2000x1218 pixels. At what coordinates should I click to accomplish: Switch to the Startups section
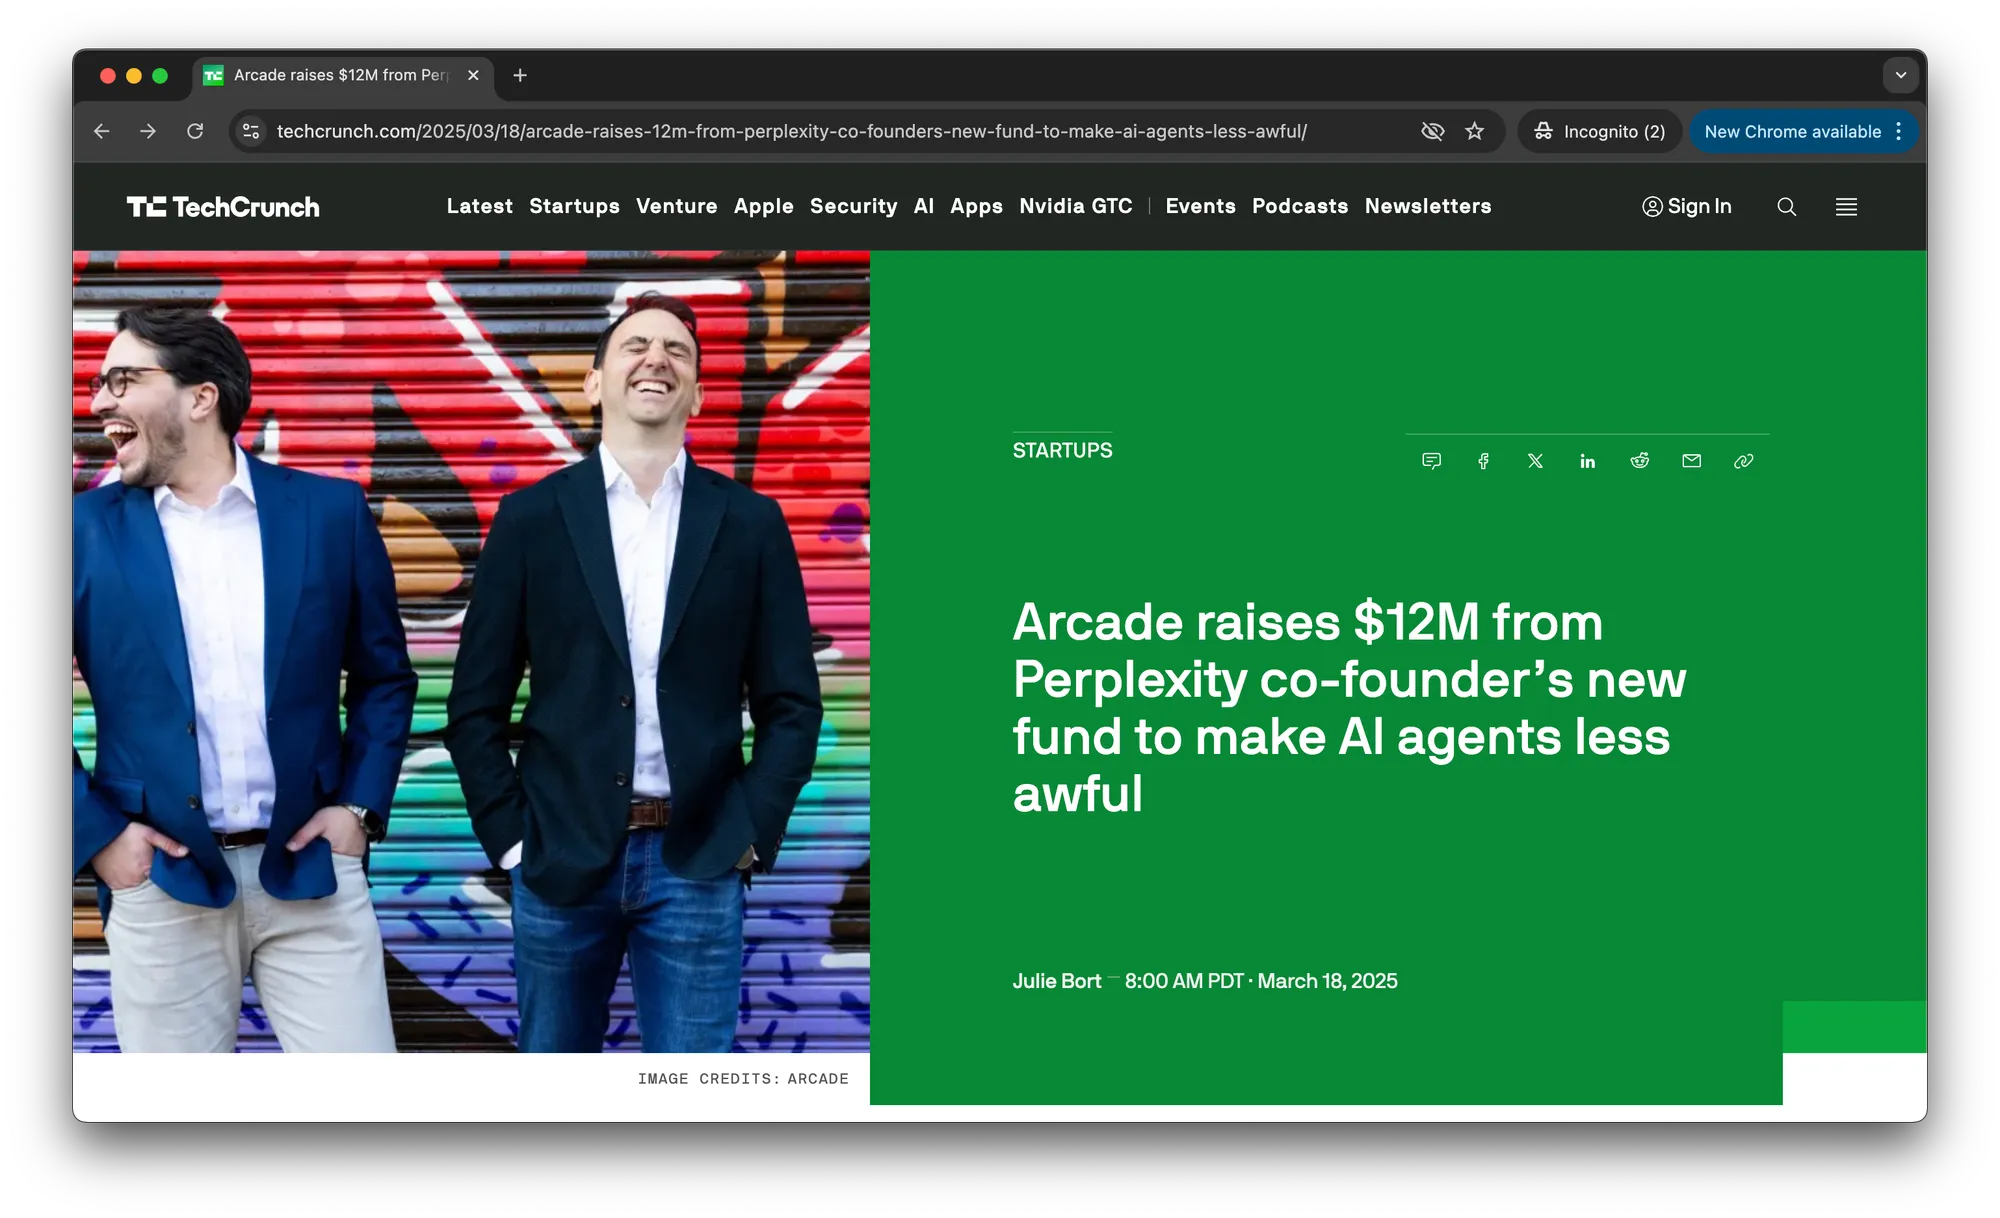pyautogui.click(x=574, y=207)
